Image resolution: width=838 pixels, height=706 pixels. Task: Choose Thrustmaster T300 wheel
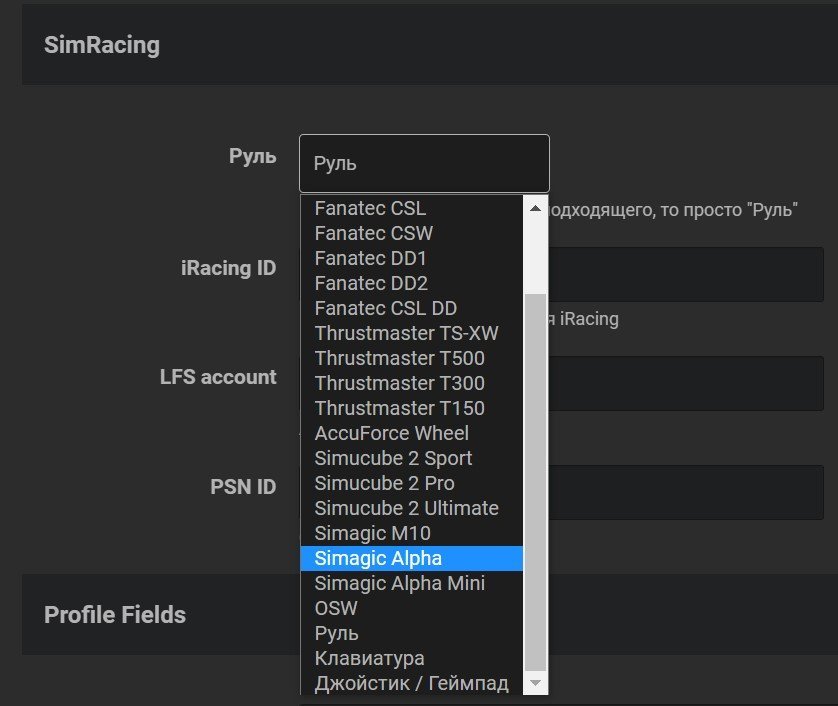click(399, 383)
